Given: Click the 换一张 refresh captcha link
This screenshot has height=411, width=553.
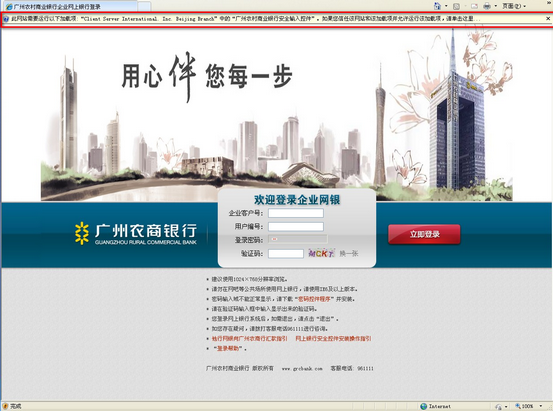Looking at the screenshot, I should click(x=349, y=253).
